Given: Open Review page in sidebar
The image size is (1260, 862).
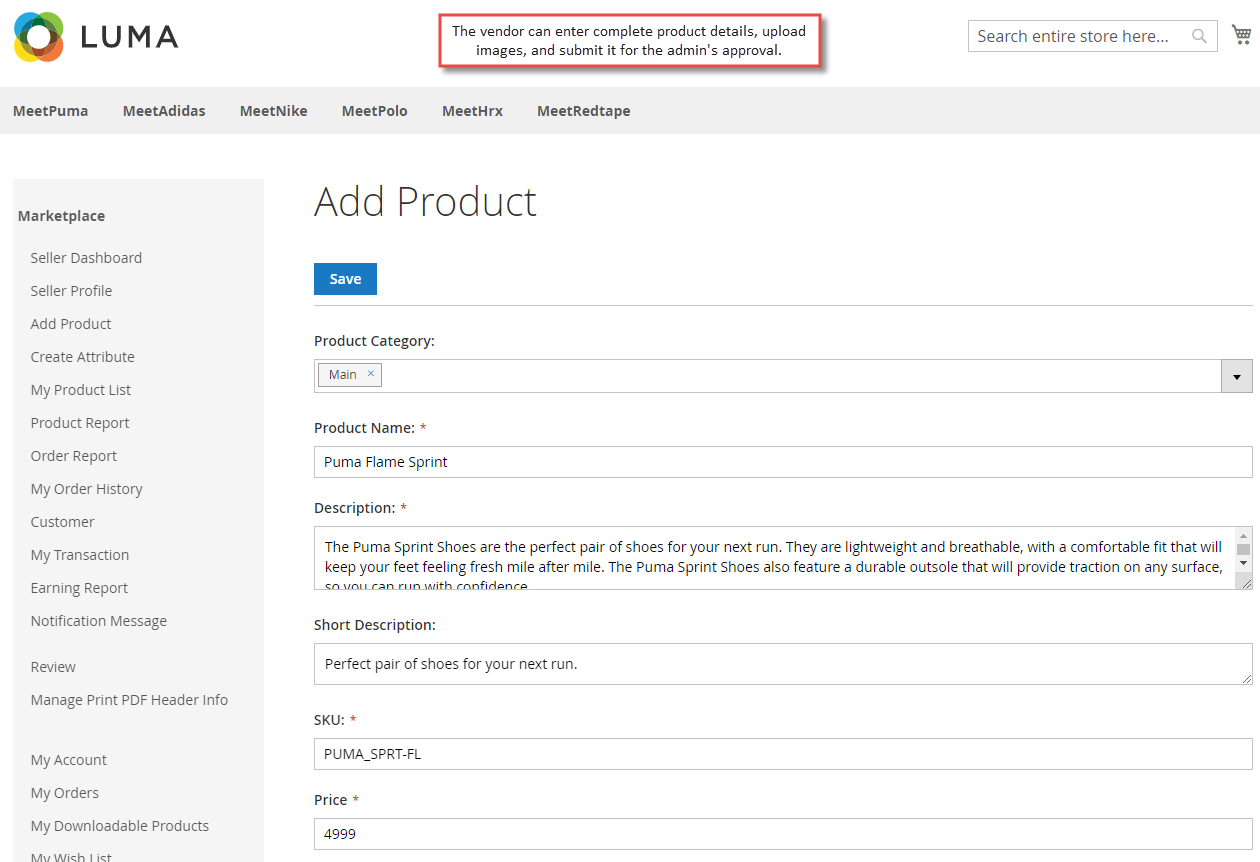Looking at the screenshot, I should (53, 667).
